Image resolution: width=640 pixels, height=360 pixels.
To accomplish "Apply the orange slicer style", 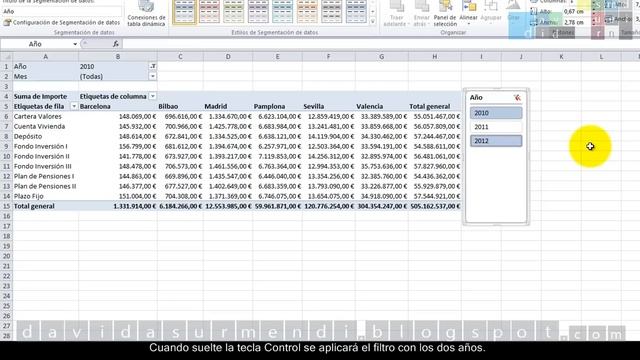I will pos(307,12).
